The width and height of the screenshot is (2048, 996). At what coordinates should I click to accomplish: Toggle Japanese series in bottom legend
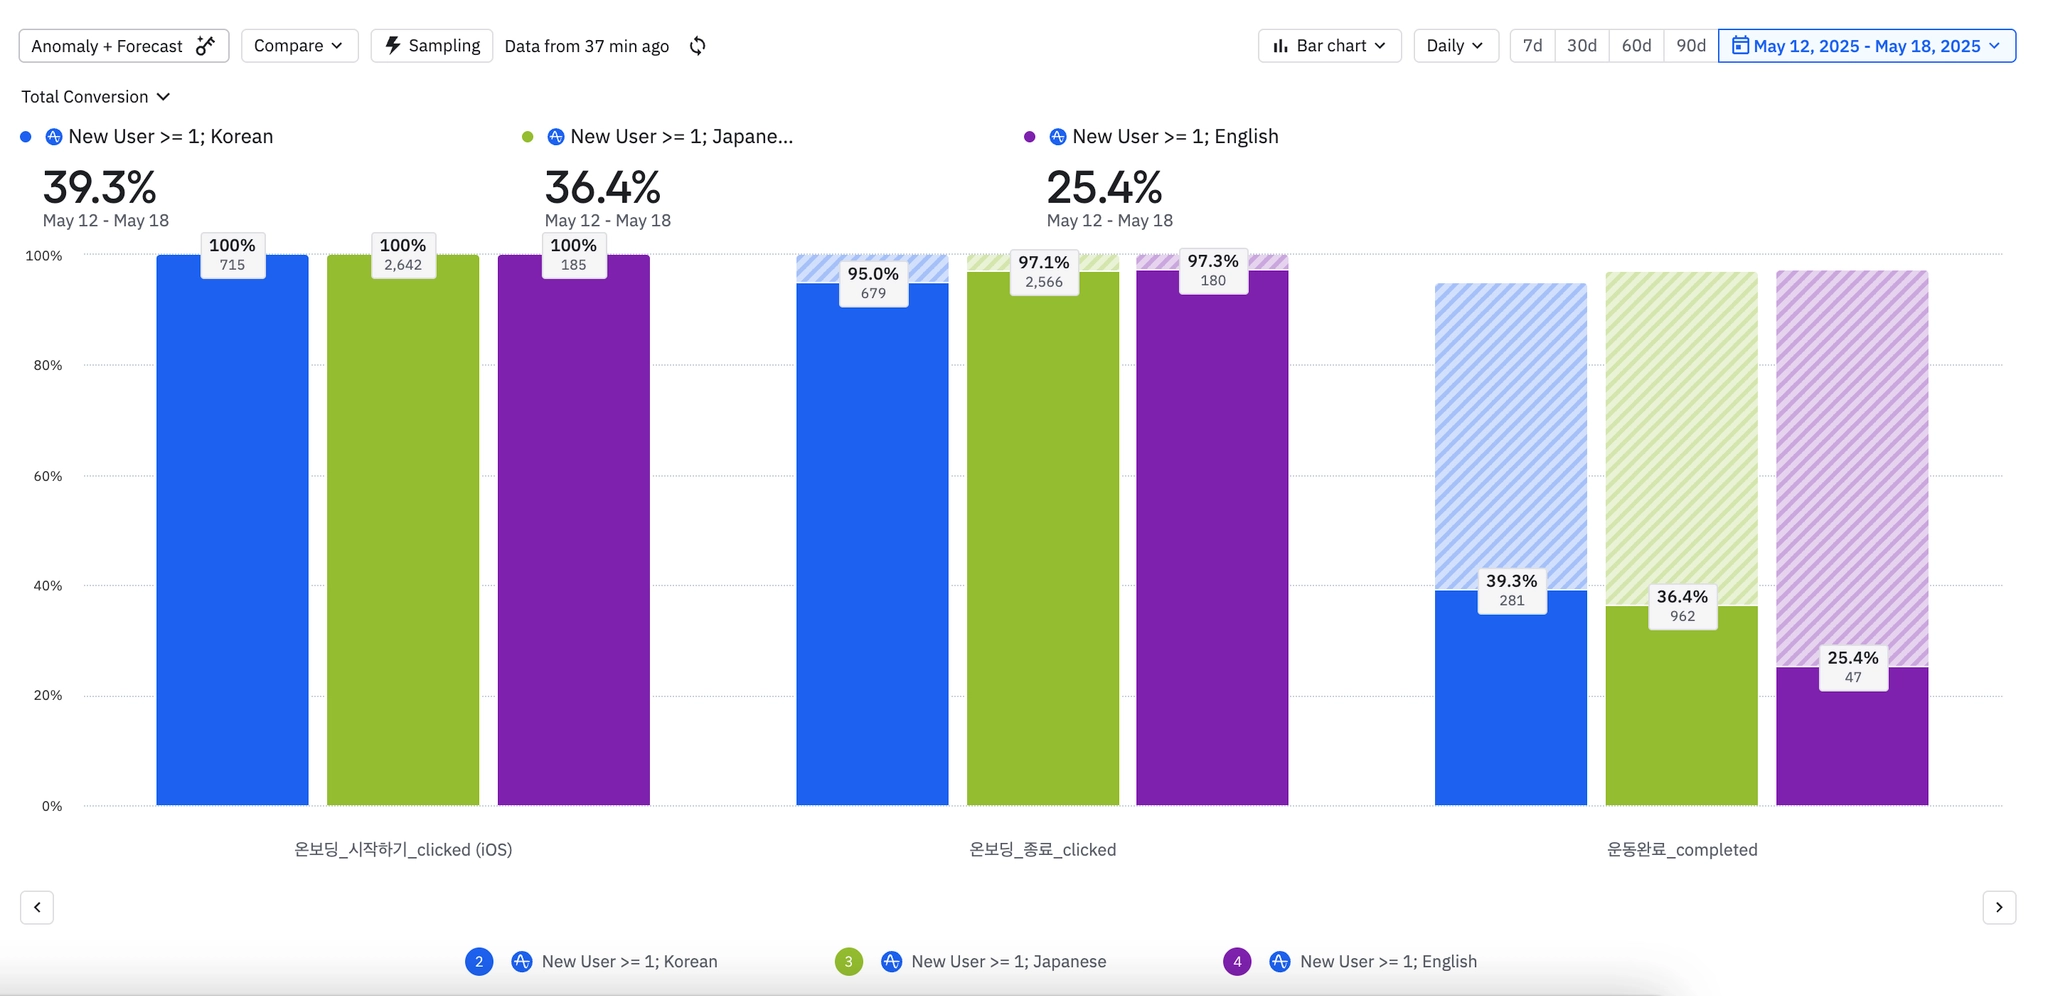coord(1008,962)
